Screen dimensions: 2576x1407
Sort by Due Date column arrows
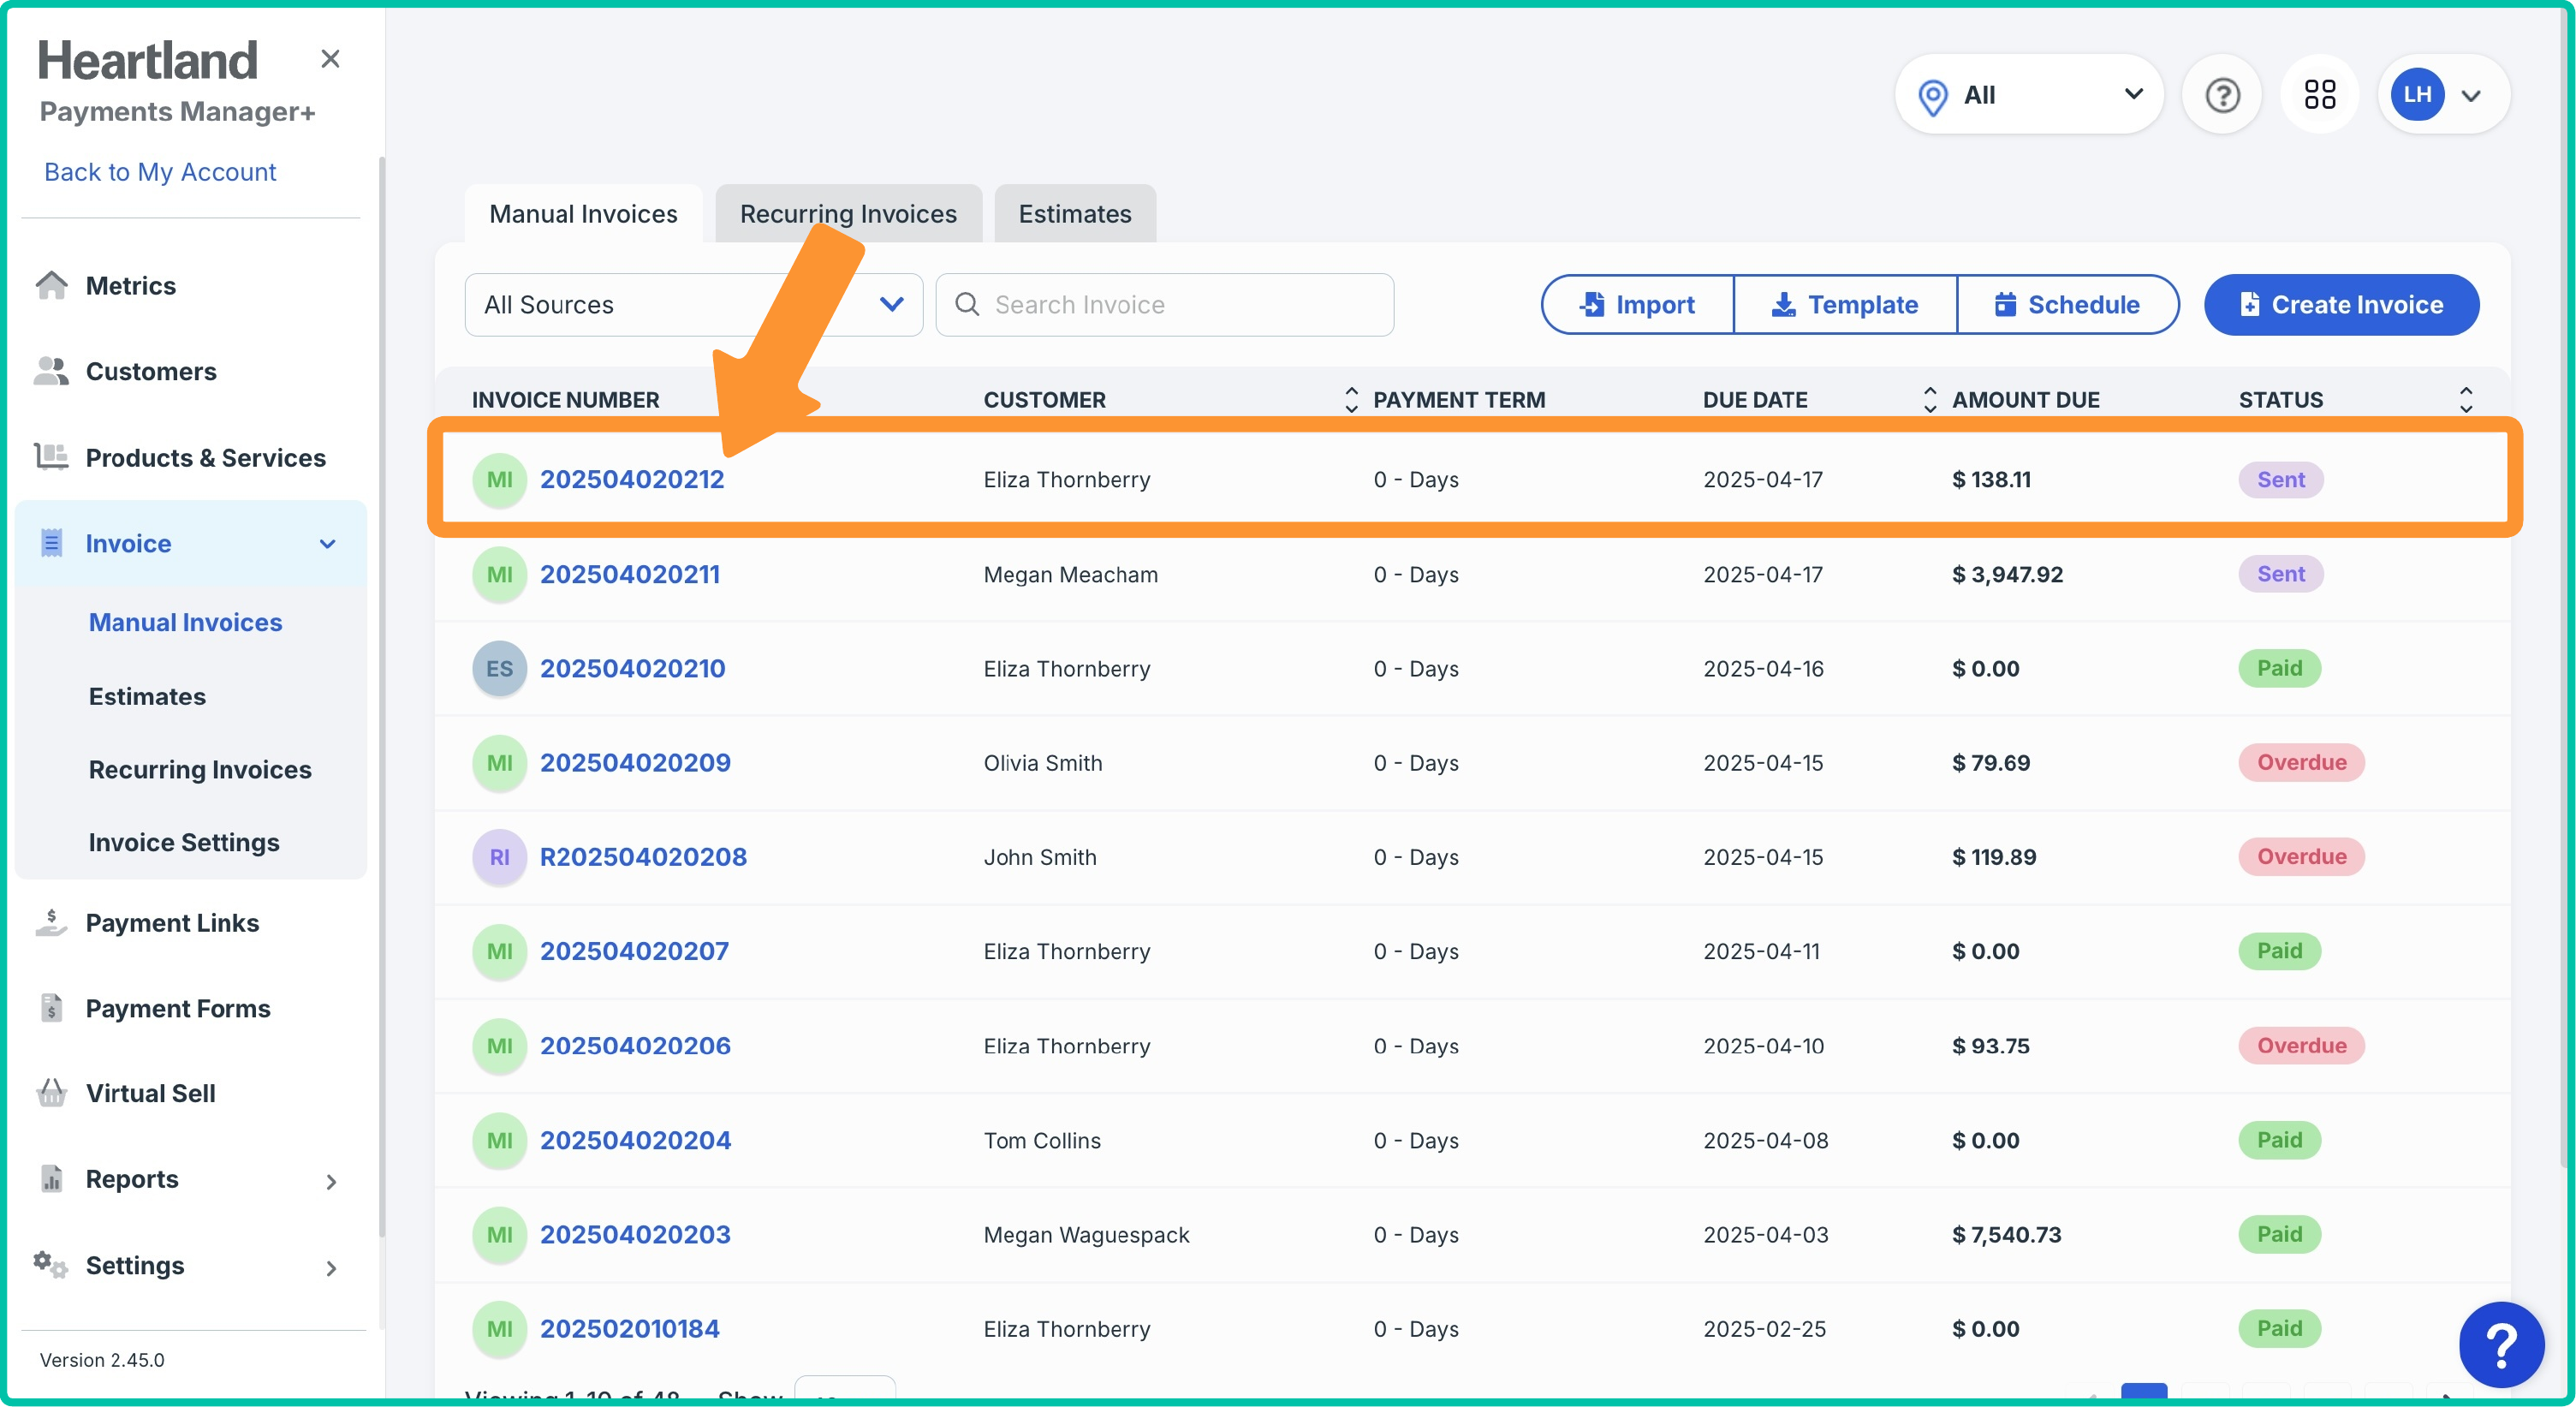(x=1929, y=399)
